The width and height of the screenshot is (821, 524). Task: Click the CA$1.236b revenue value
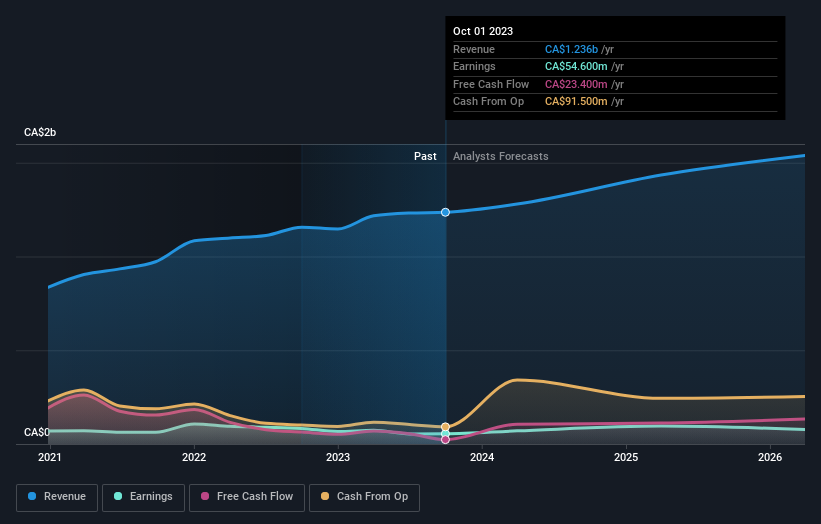[x=571, y=49]
